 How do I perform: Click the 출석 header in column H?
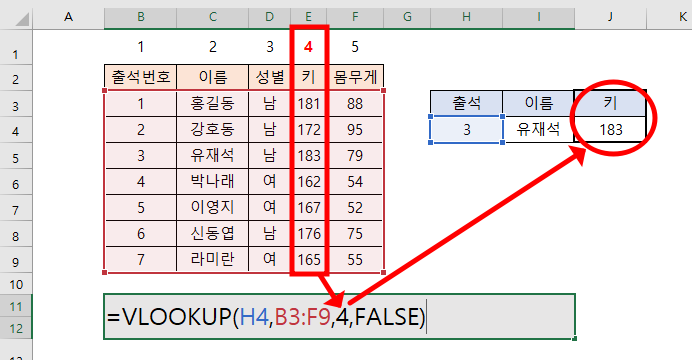pos(466,104)
